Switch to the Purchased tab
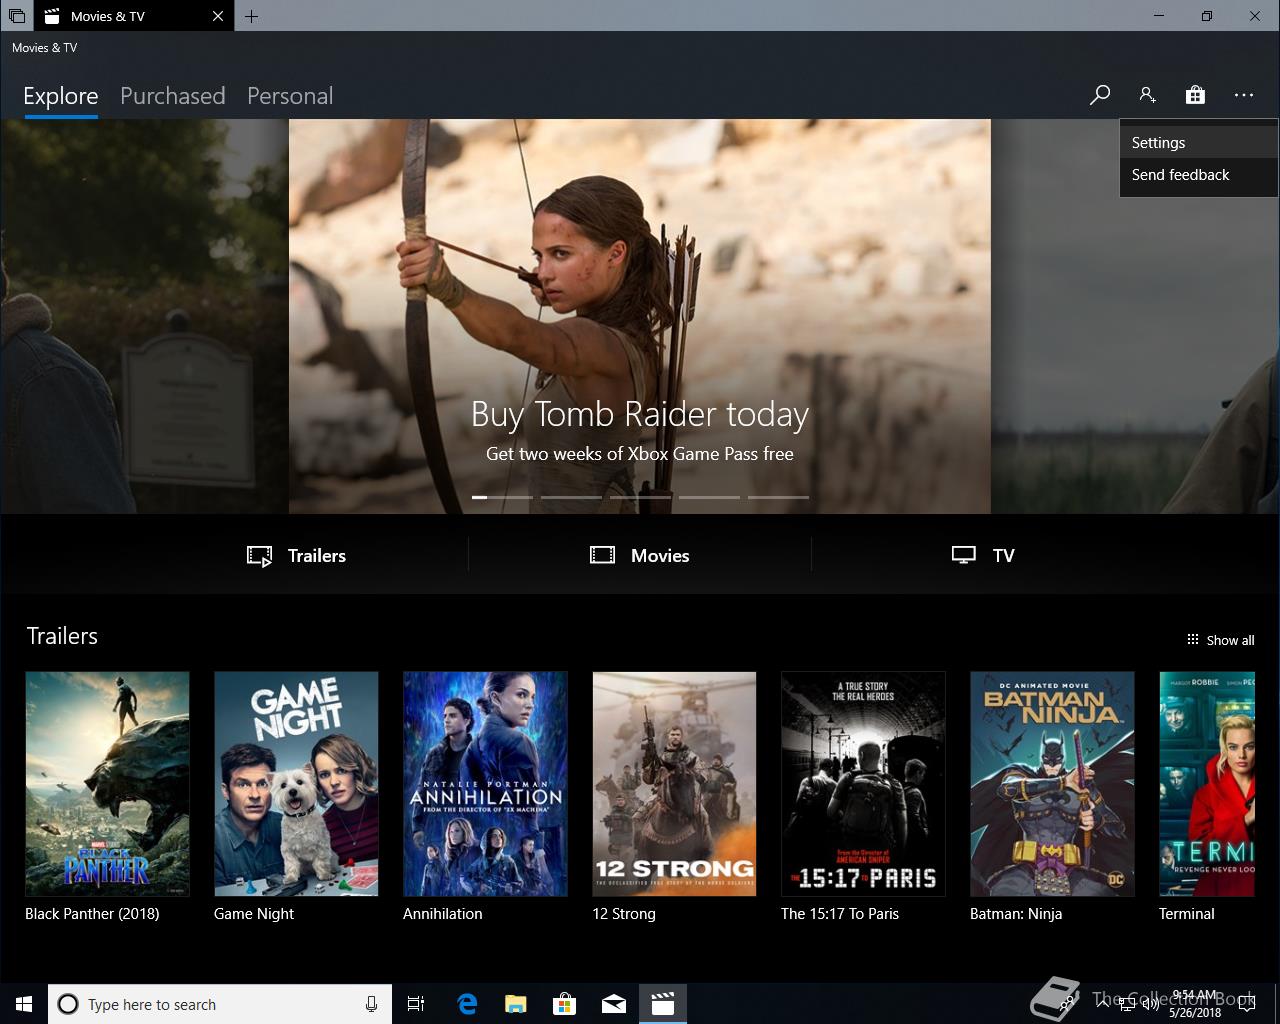The width and height of the screenshot is (1280, 1024). click(173, 96)
